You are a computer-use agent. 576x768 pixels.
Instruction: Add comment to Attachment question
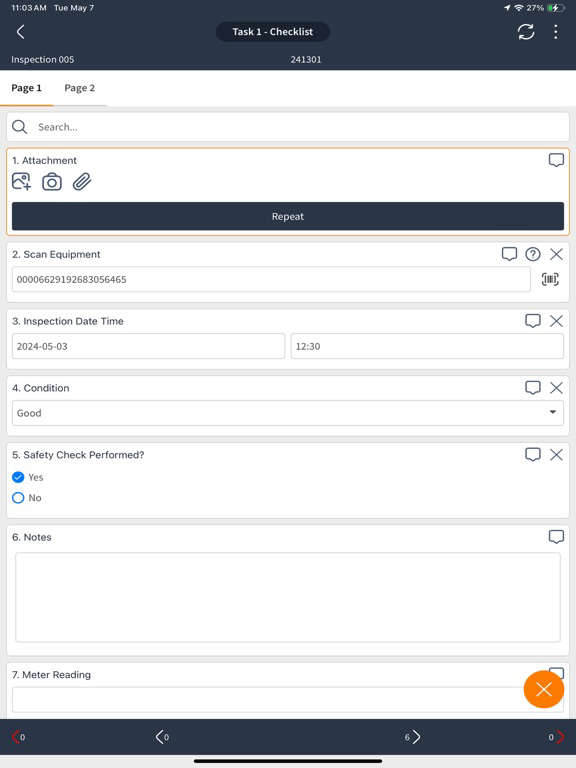click(x=556, y=160)
